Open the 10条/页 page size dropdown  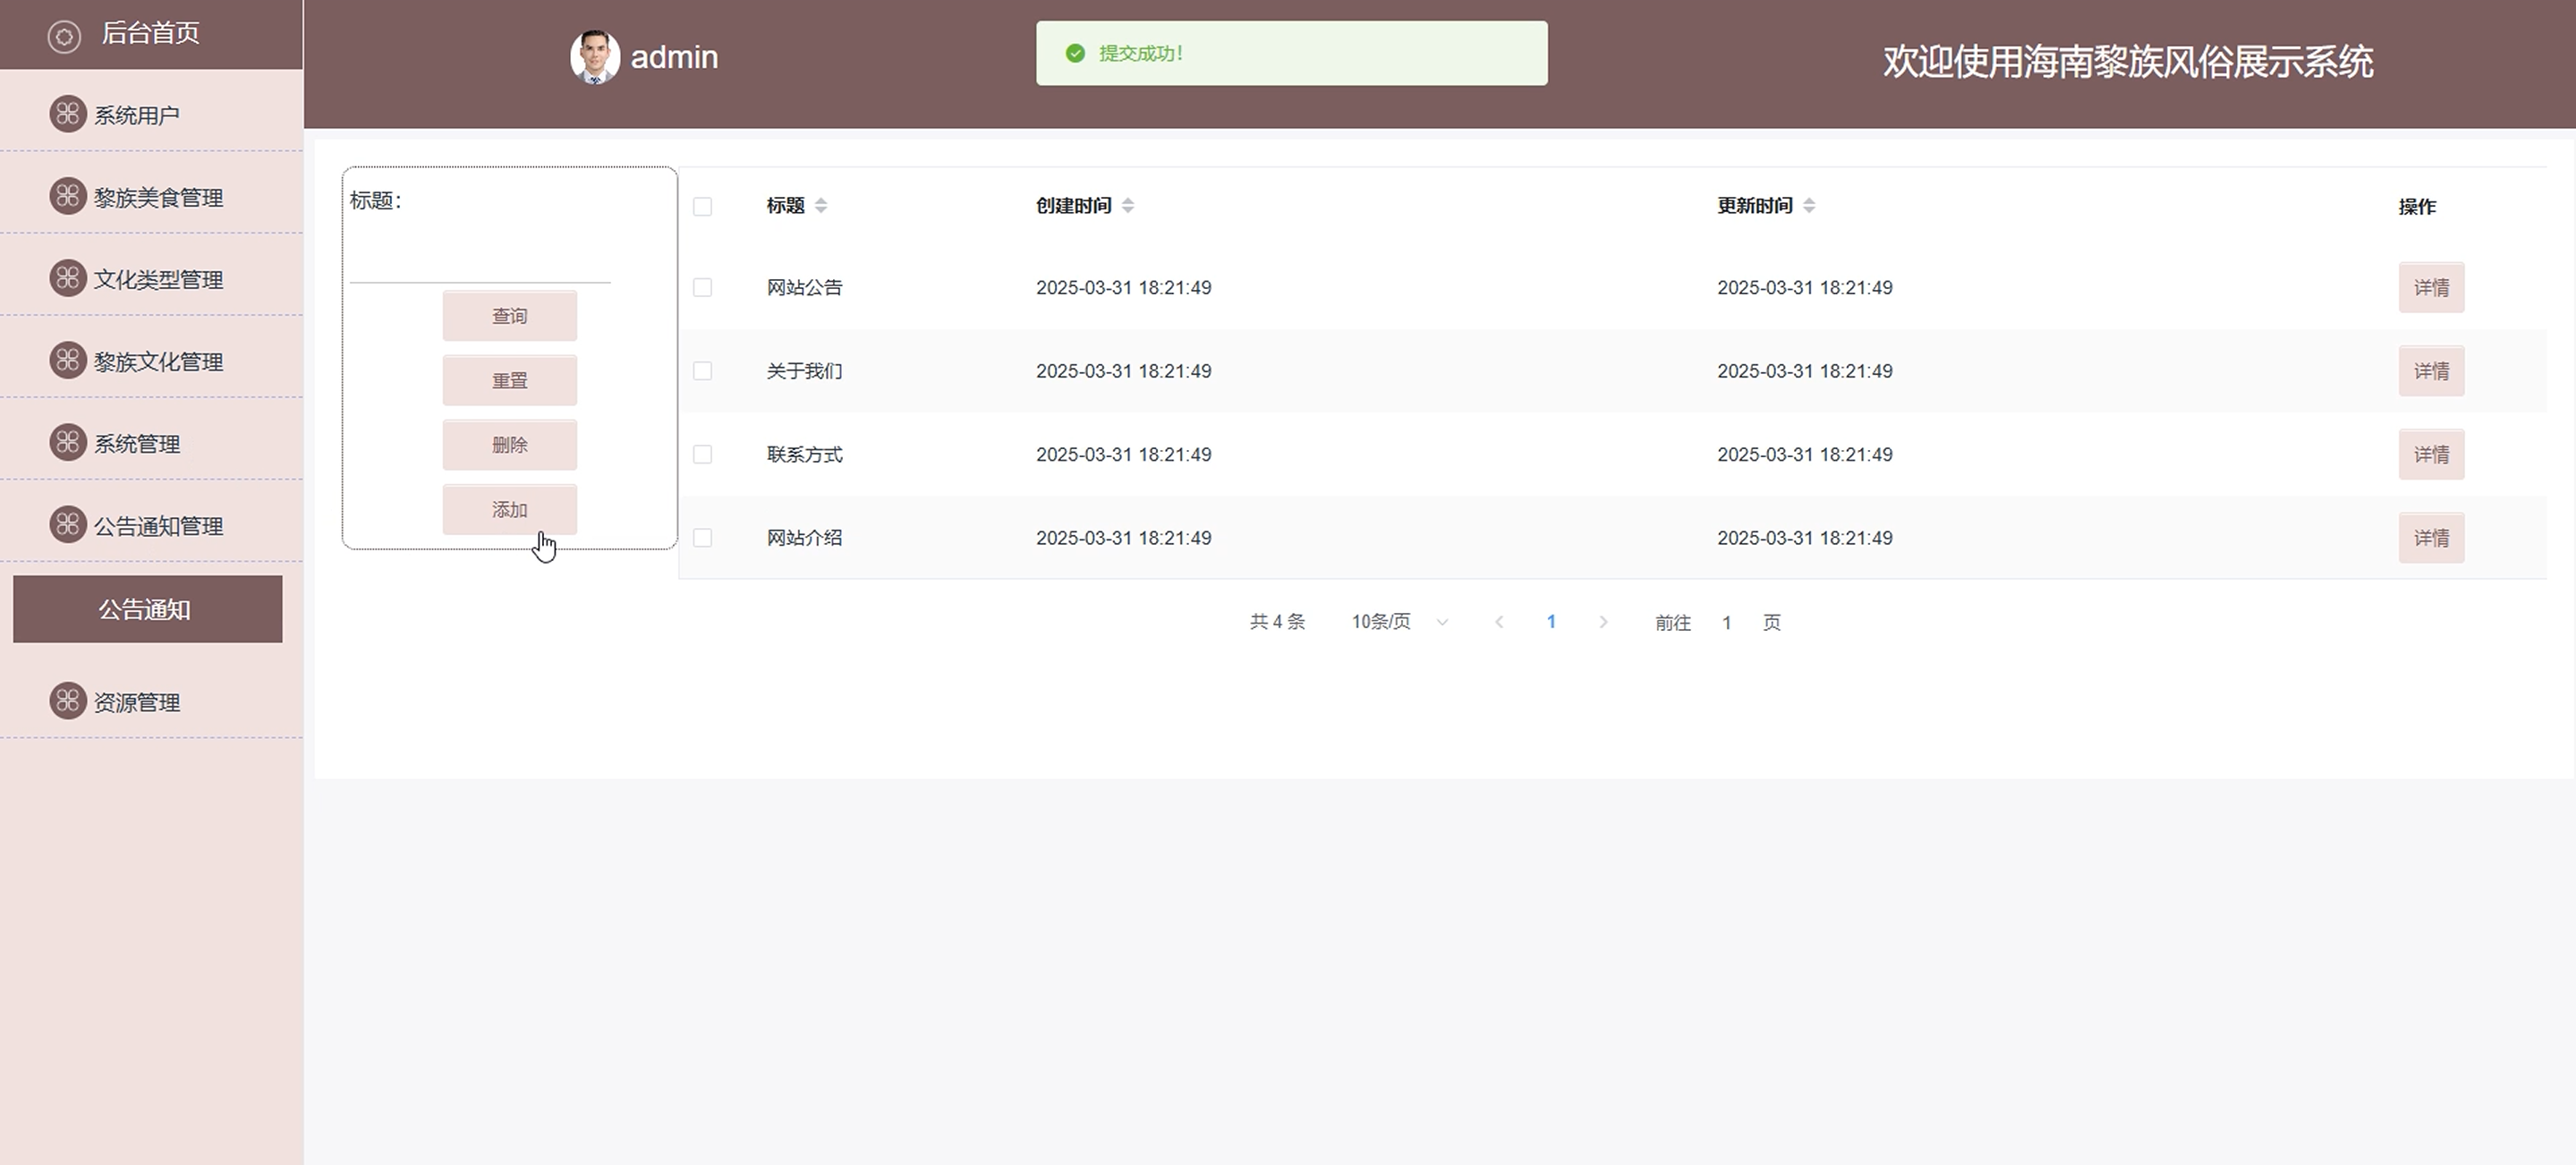tap(1398, 622)
